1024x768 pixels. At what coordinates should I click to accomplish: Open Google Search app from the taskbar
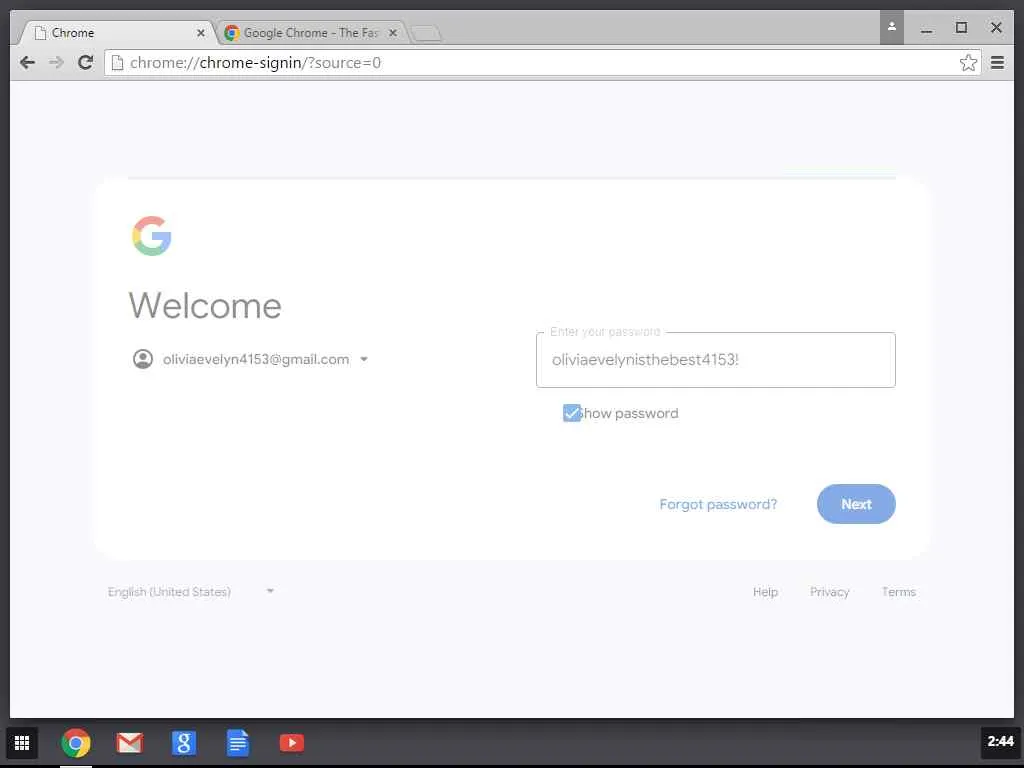click(x=184, y=743)
